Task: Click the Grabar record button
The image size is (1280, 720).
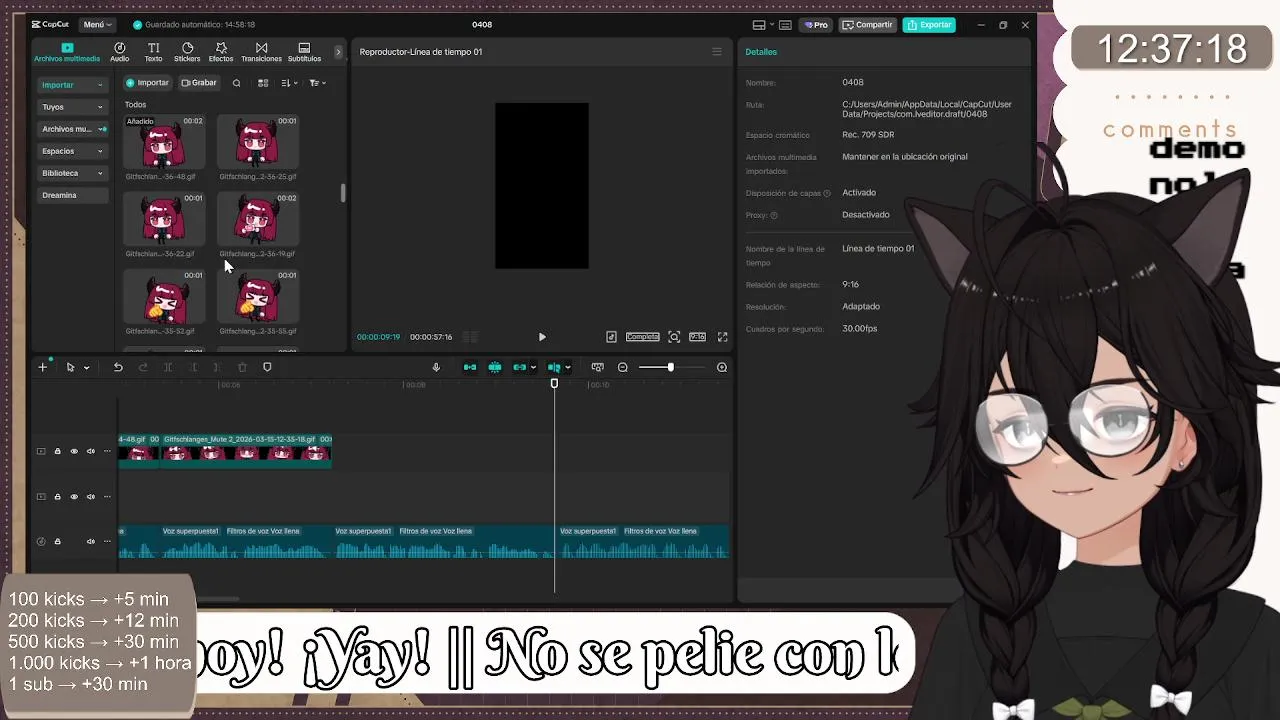Action: (199, 83)
